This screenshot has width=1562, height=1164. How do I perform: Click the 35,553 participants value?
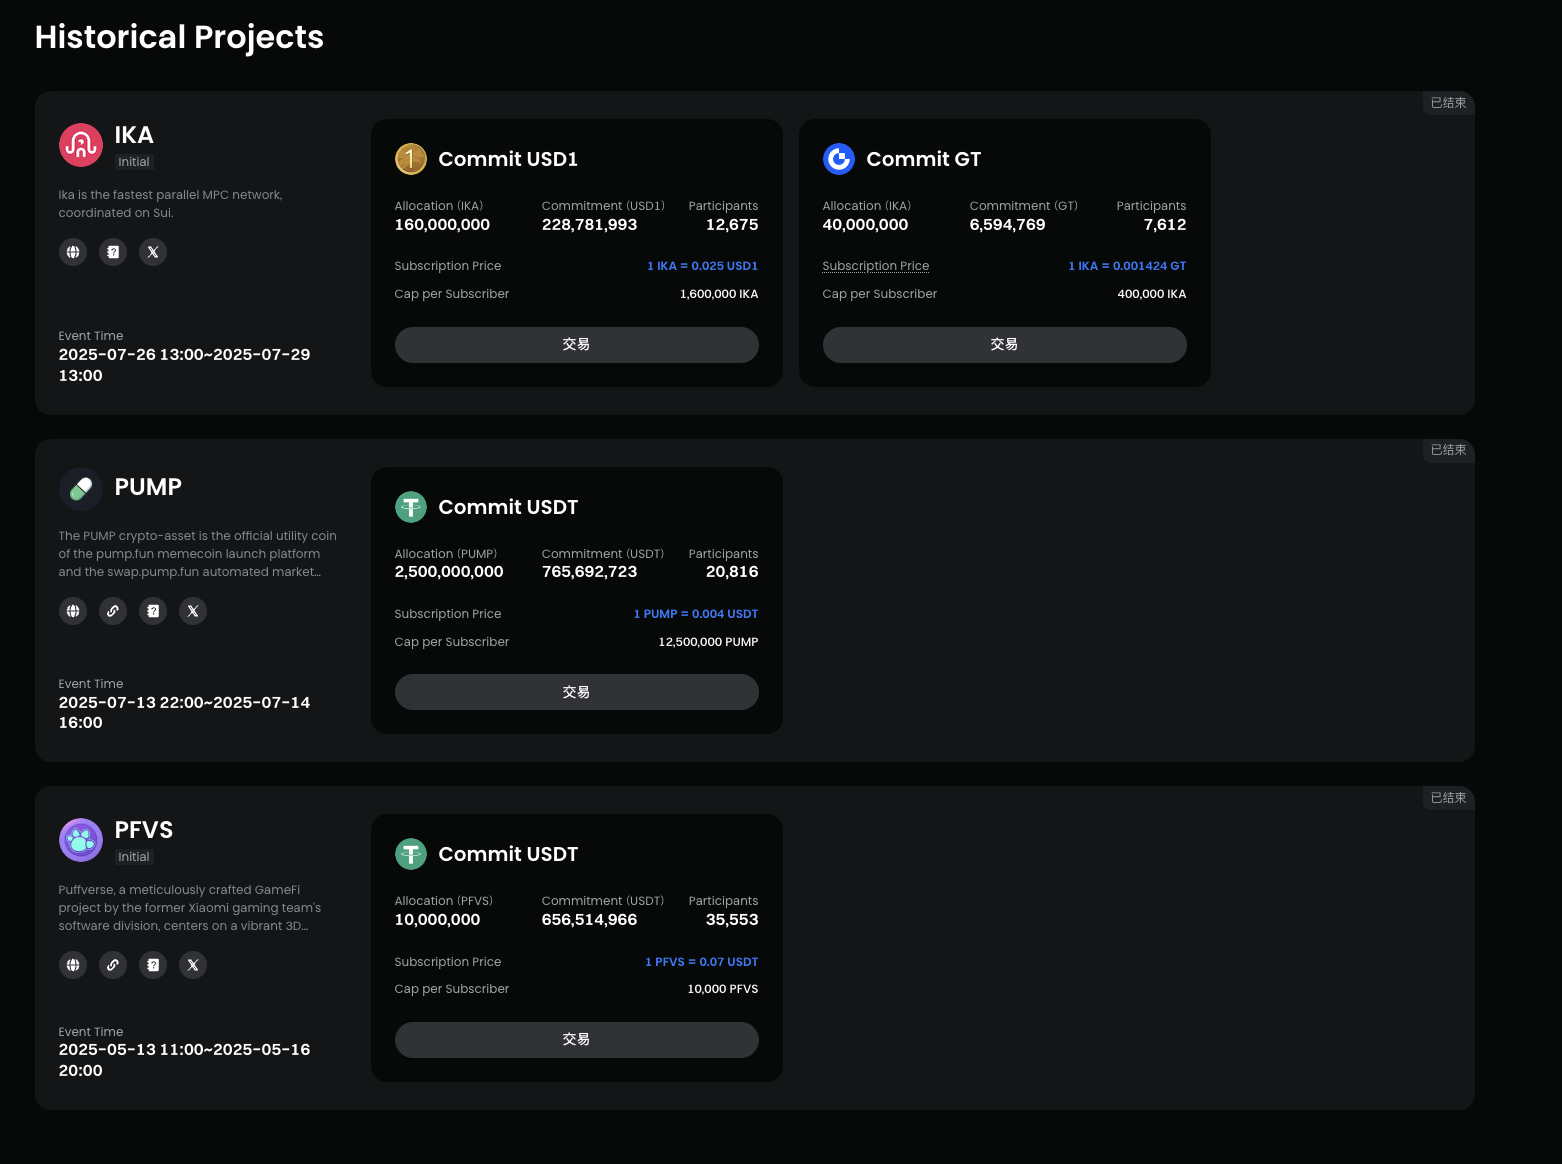732,920
